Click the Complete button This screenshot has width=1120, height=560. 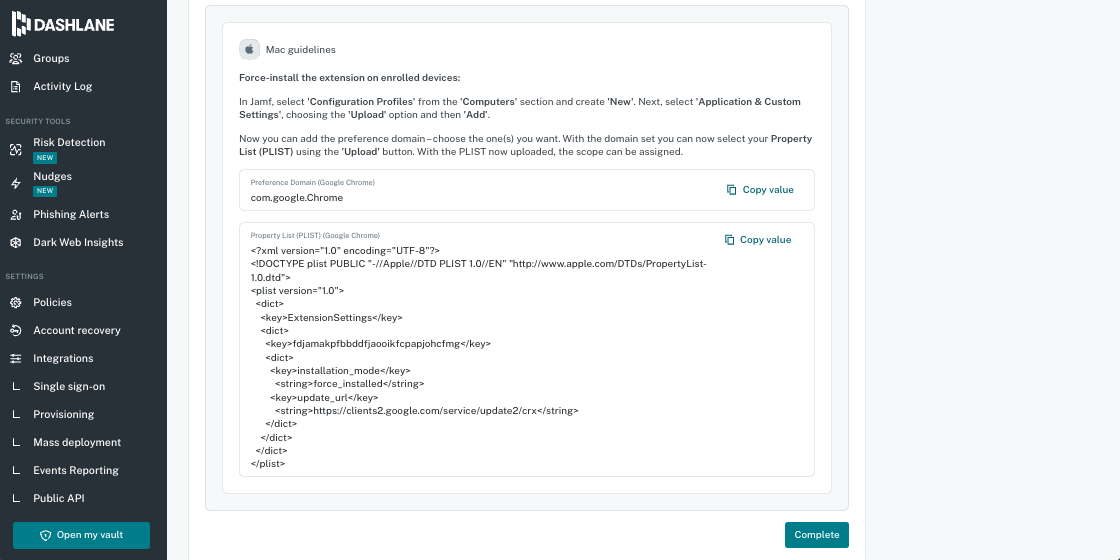[x=816, y=535]
